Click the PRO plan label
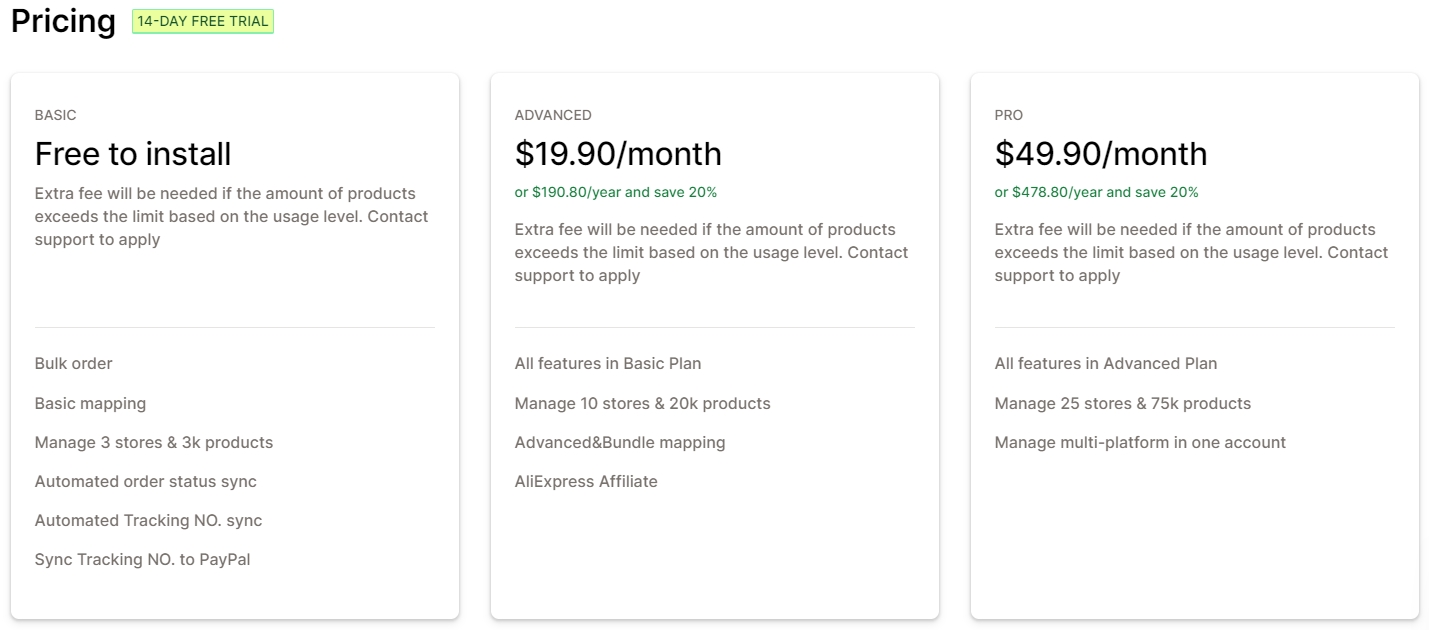1429x630 pixels. [x=1008, y=115]
